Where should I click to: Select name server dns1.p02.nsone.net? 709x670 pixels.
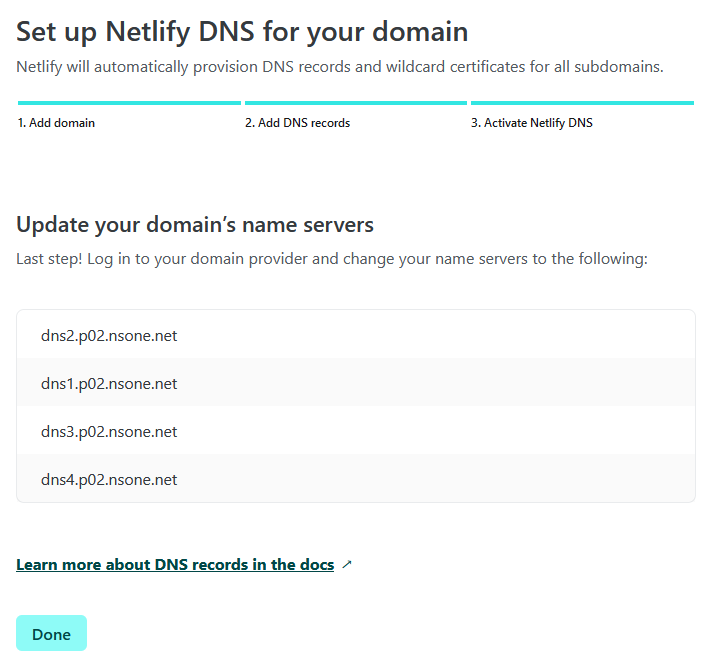click(356, 382)
